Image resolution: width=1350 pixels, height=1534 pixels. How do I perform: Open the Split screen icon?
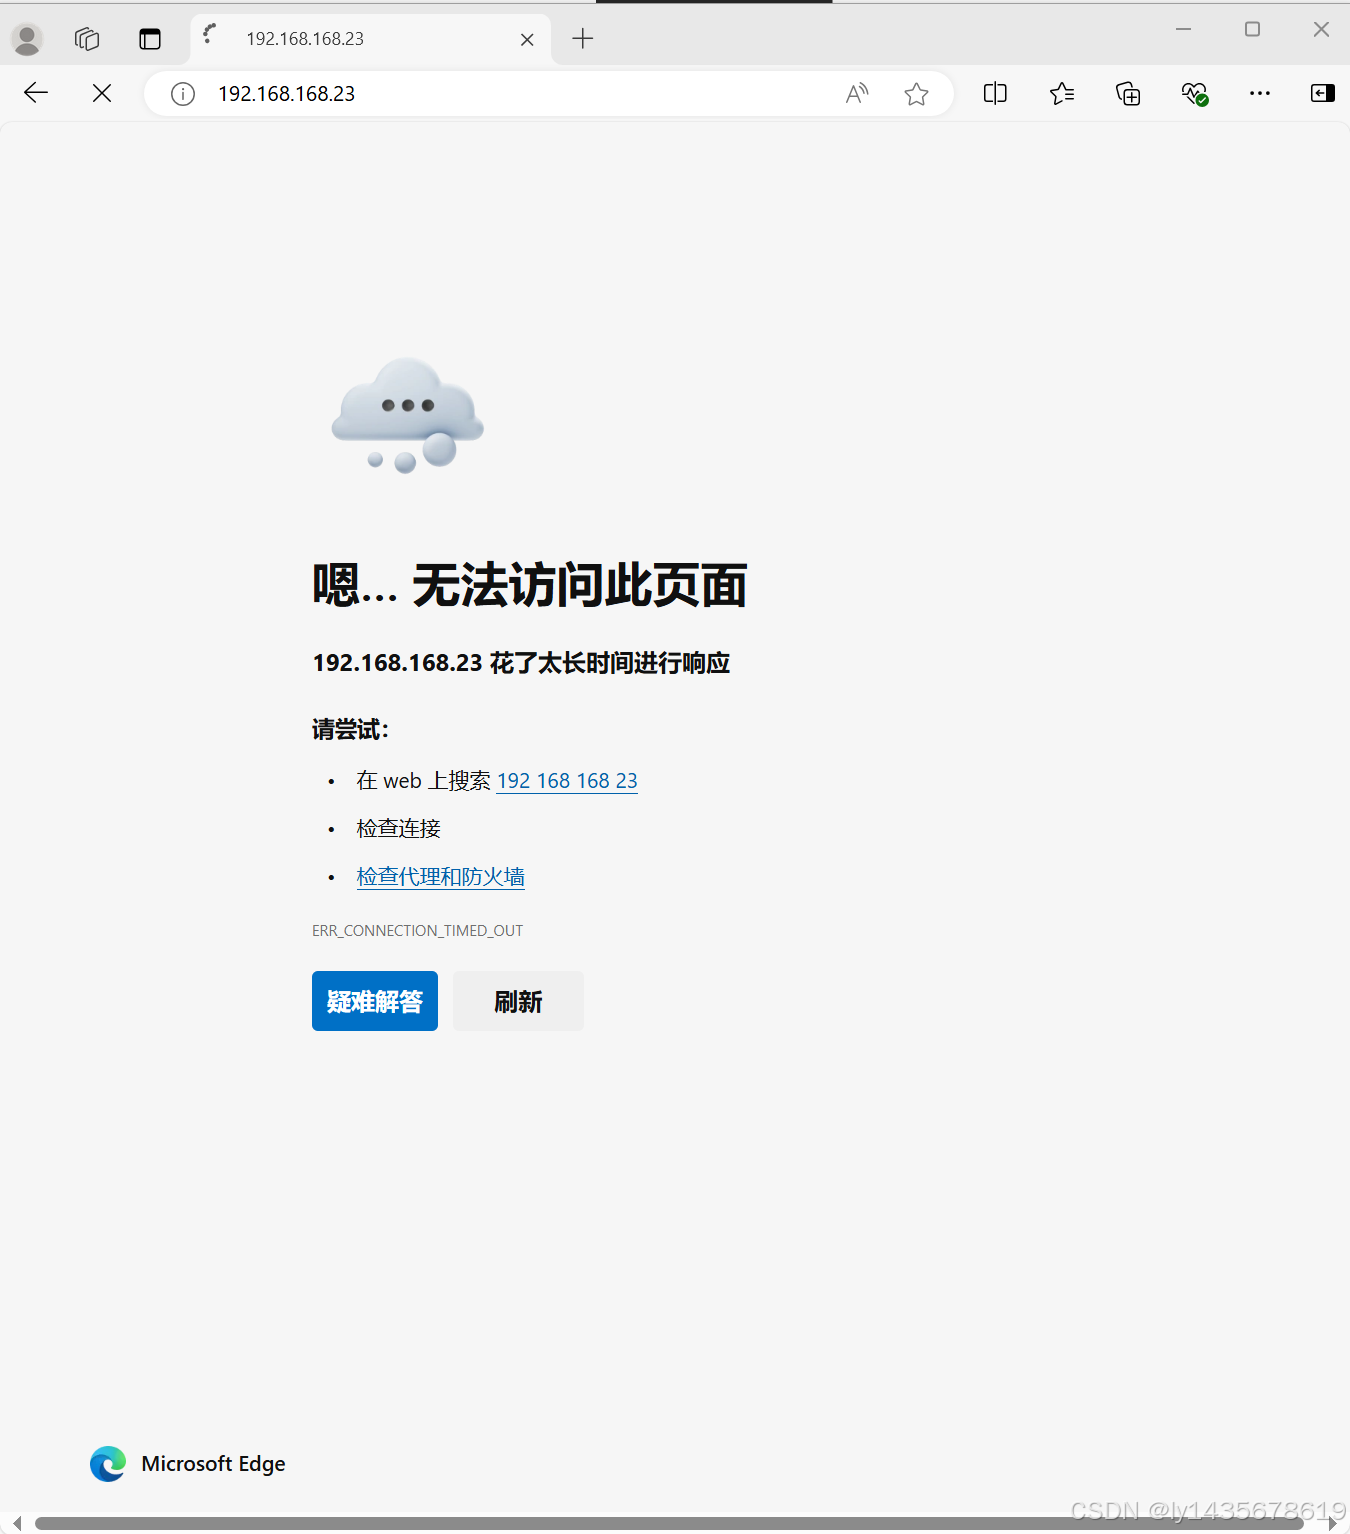994,93
